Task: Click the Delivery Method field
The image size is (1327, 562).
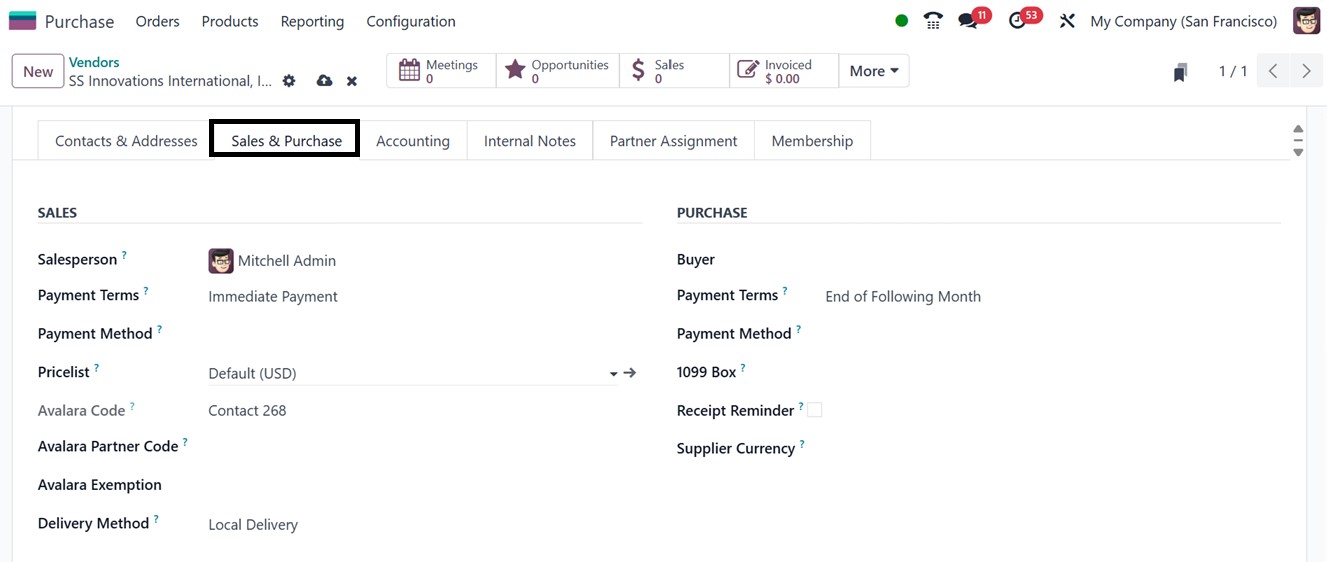Action: coord(253,525)
